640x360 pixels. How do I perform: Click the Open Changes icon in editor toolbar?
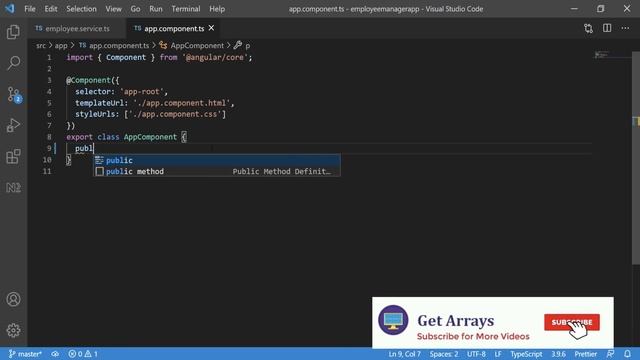coord(588,28)
